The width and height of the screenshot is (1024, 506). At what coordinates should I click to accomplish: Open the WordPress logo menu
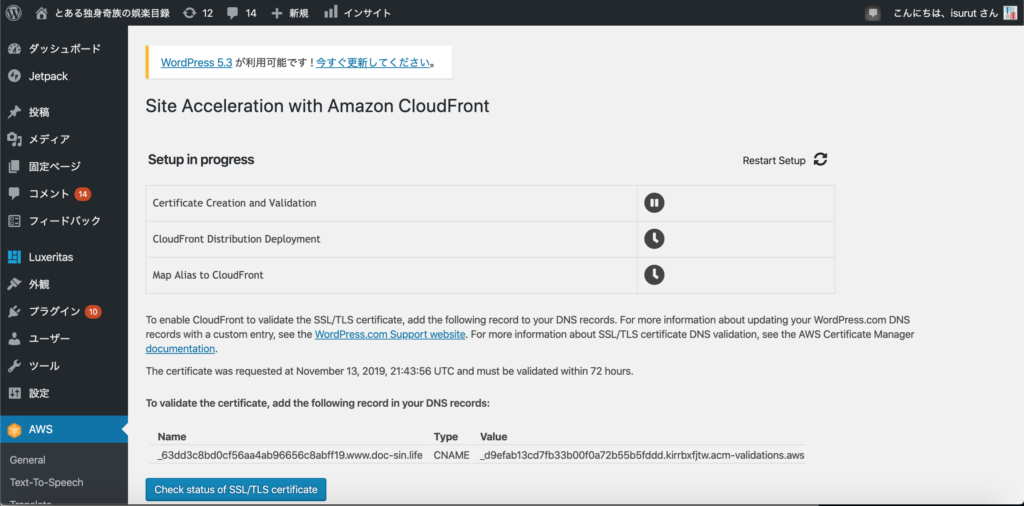[14, 12]
